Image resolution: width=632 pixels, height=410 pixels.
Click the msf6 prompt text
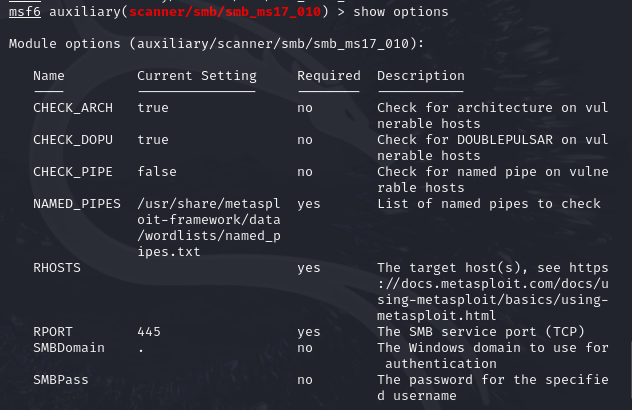[25, 11]
